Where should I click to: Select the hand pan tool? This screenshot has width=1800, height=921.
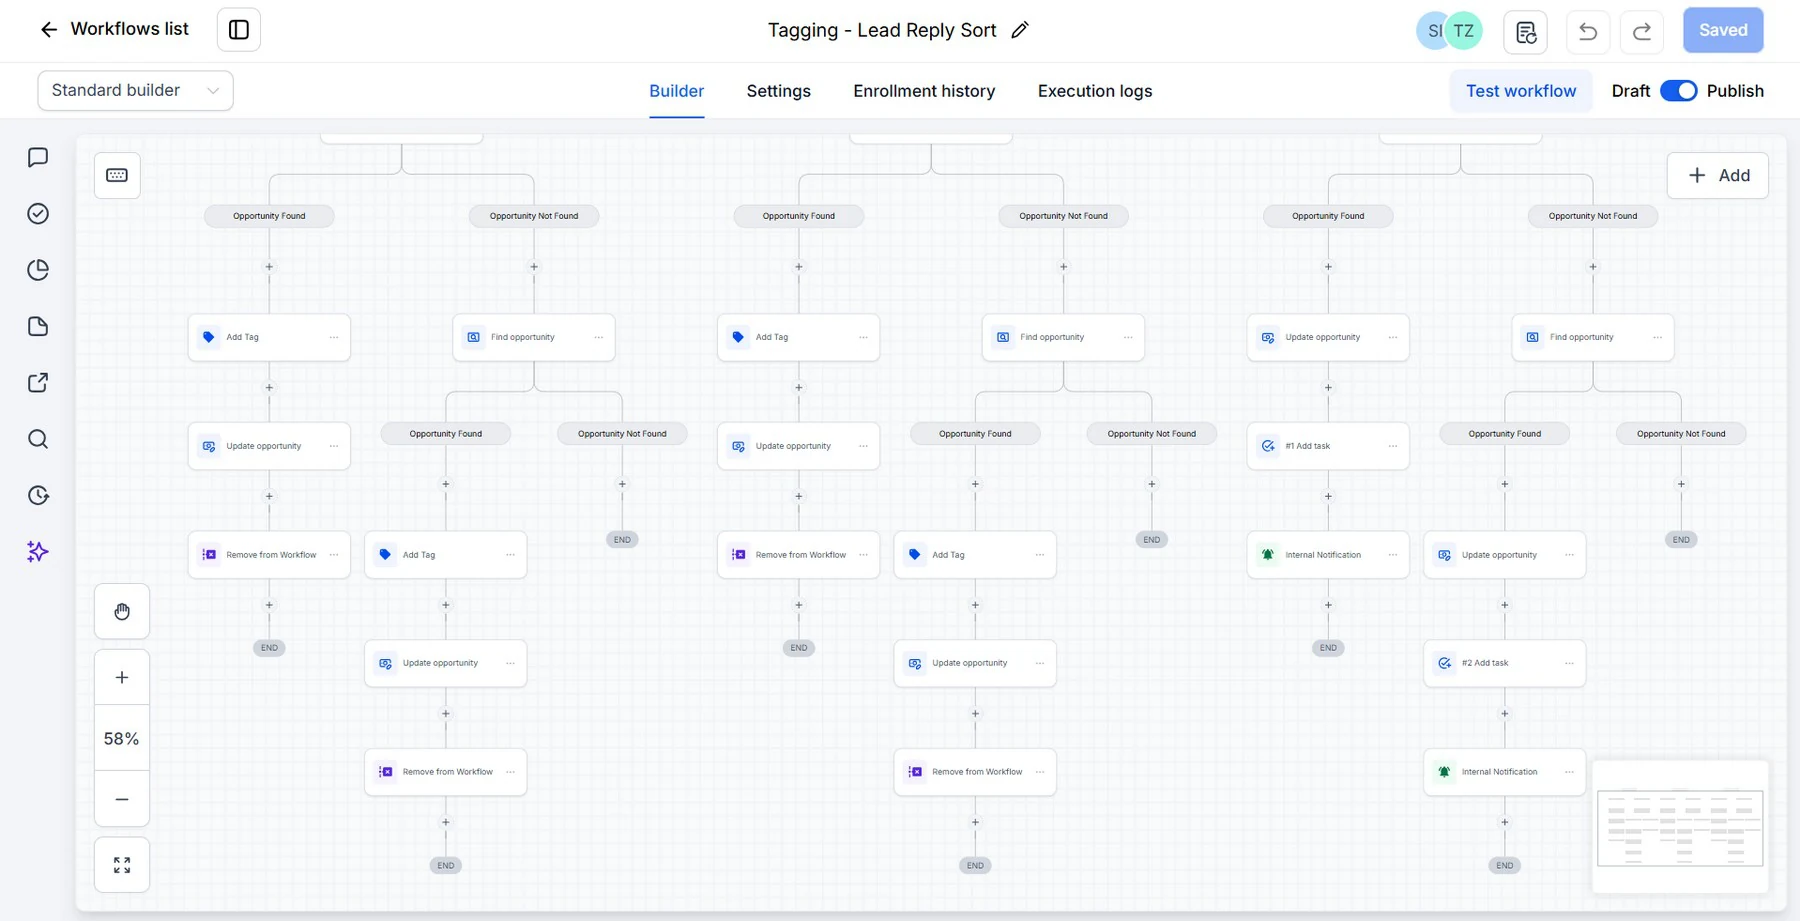pyautogui.click(x=122, y=611)
